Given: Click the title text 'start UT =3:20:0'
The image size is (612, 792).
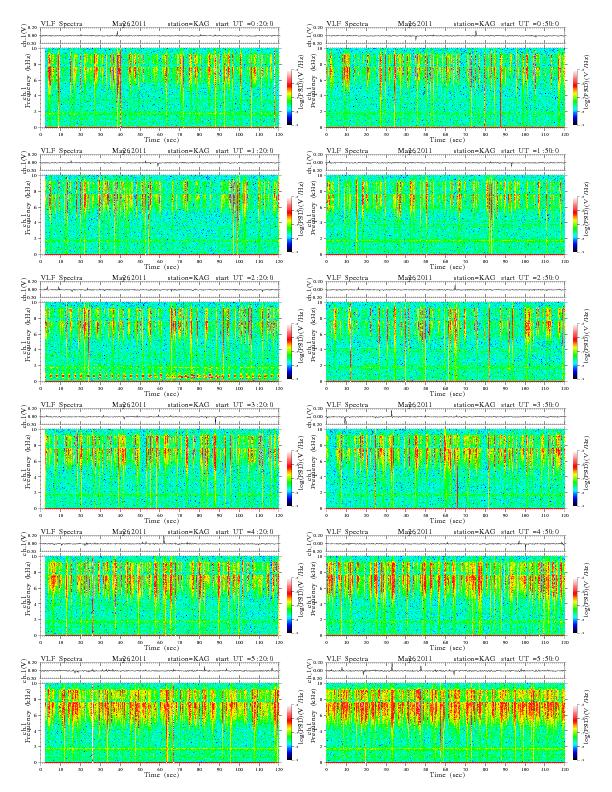Looking at the screenshot, I should 245,405.
